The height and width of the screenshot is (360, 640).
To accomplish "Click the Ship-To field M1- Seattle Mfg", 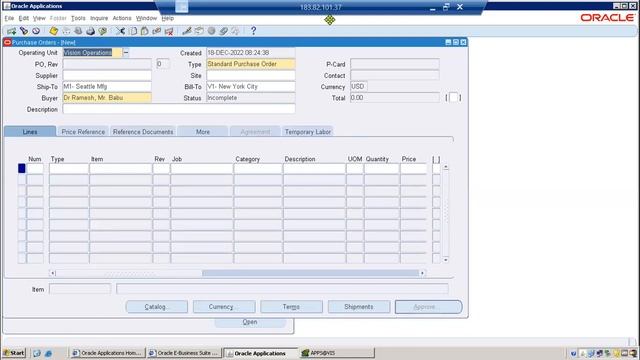I will click(107, 87).
